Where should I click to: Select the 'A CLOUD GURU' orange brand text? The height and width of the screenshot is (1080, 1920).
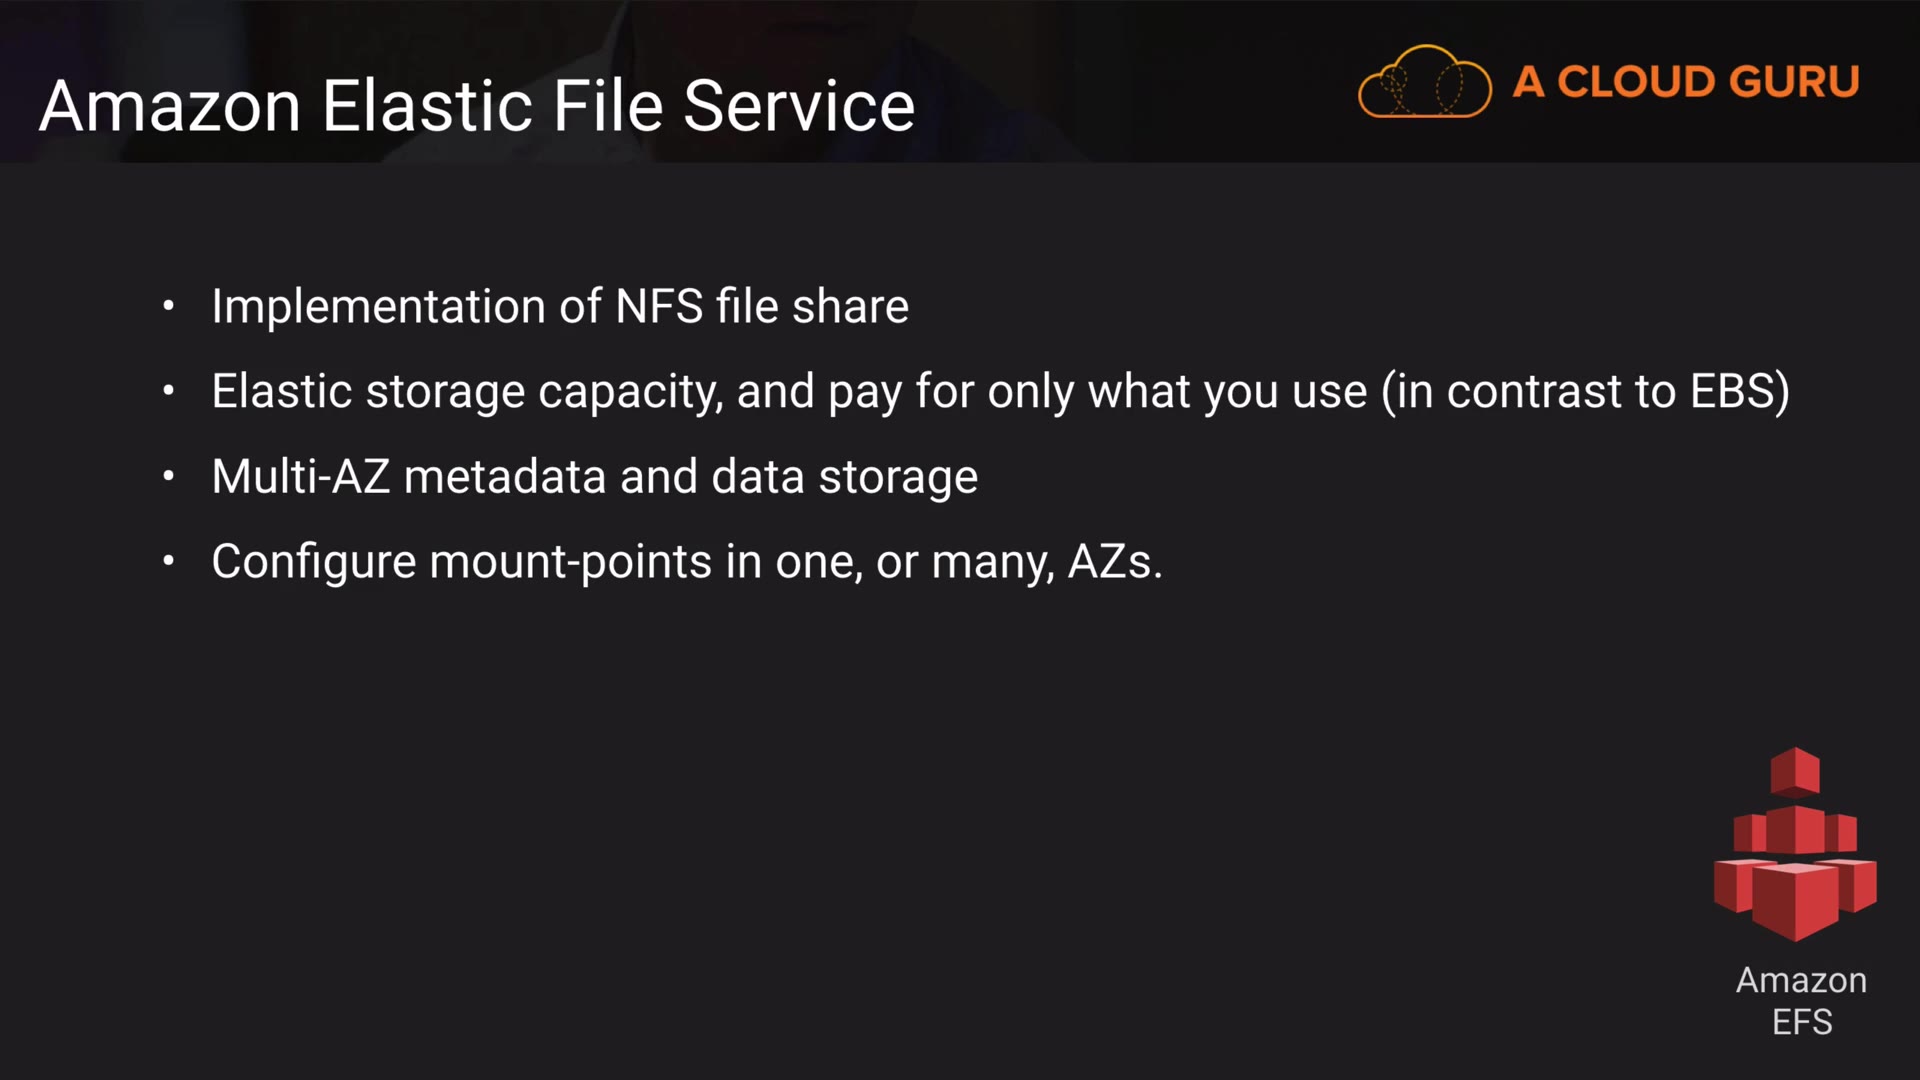coord(1686,82)
